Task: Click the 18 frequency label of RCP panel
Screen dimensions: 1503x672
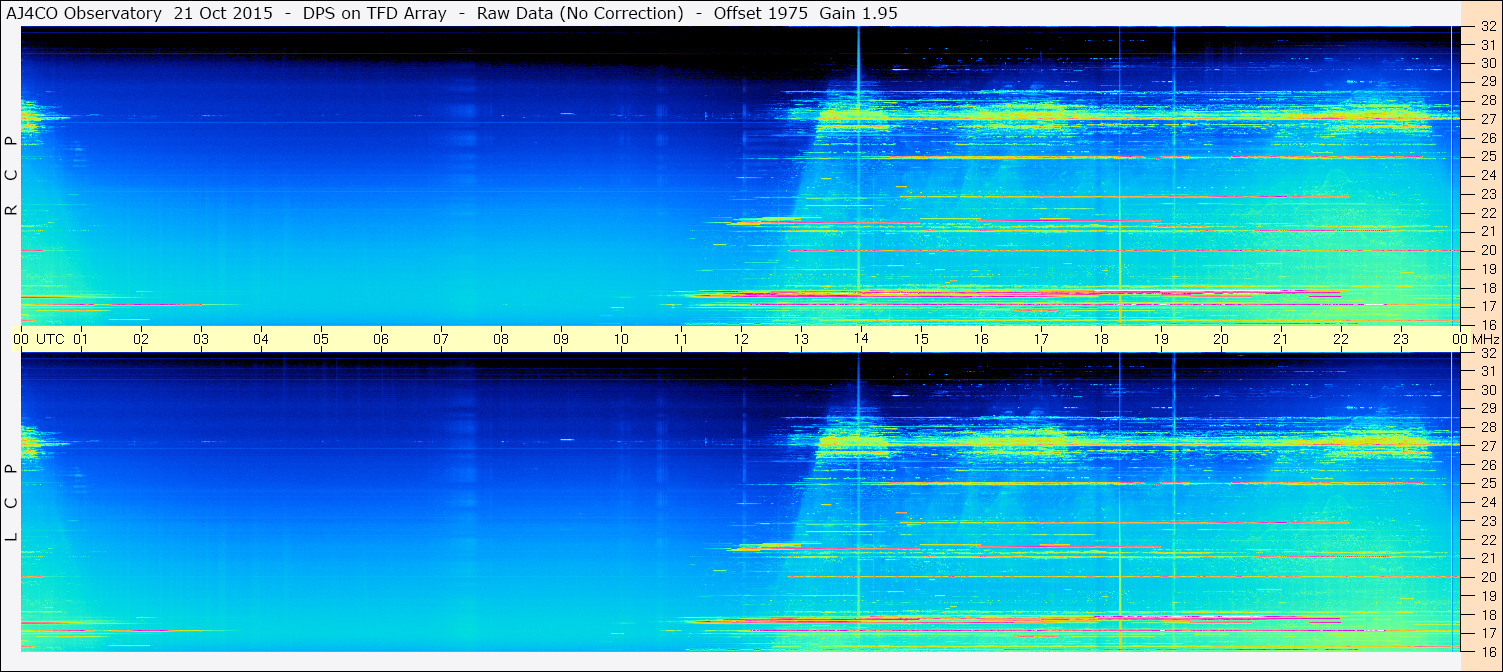Action: (1488, 287)
